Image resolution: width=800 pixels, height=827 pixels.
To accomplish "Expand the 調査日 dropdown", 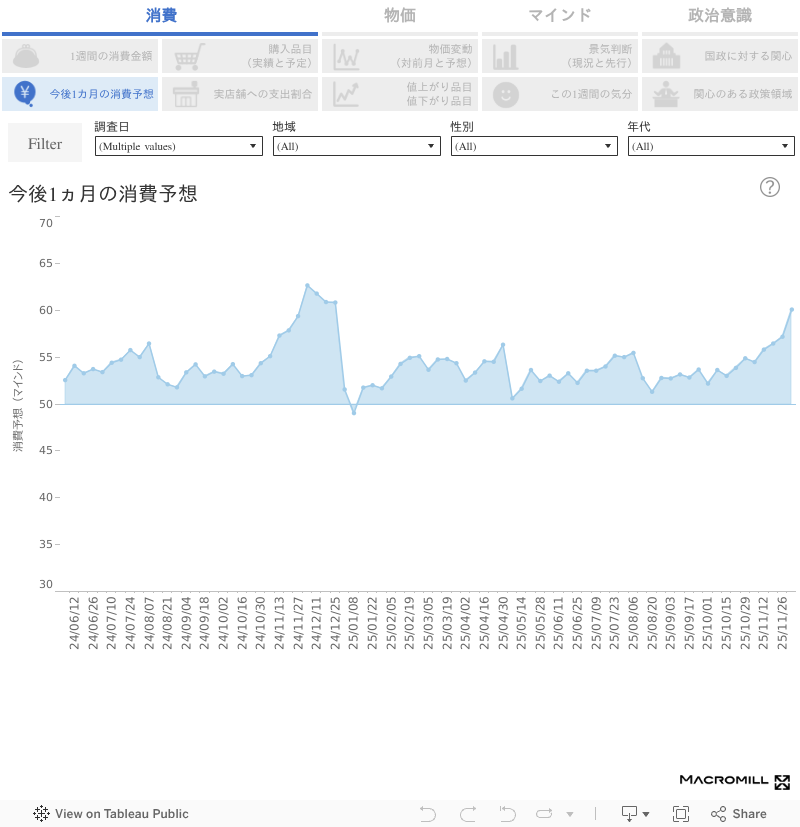I will [x=179, y=146].
